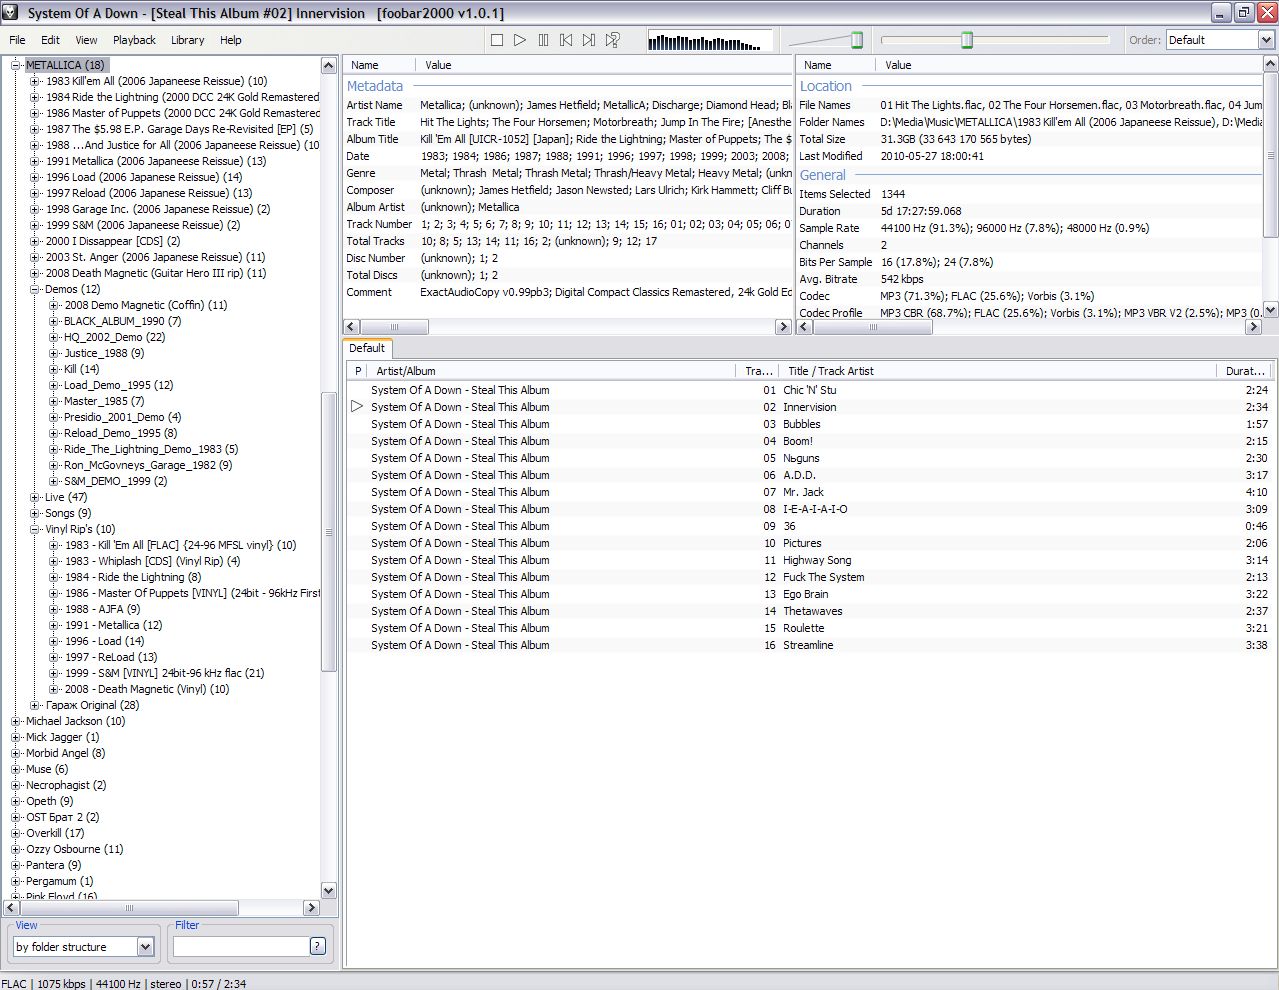The width and height of the screenshot is (1279, 990).
Task: Click the Random playback button
Action: (613, 40)
